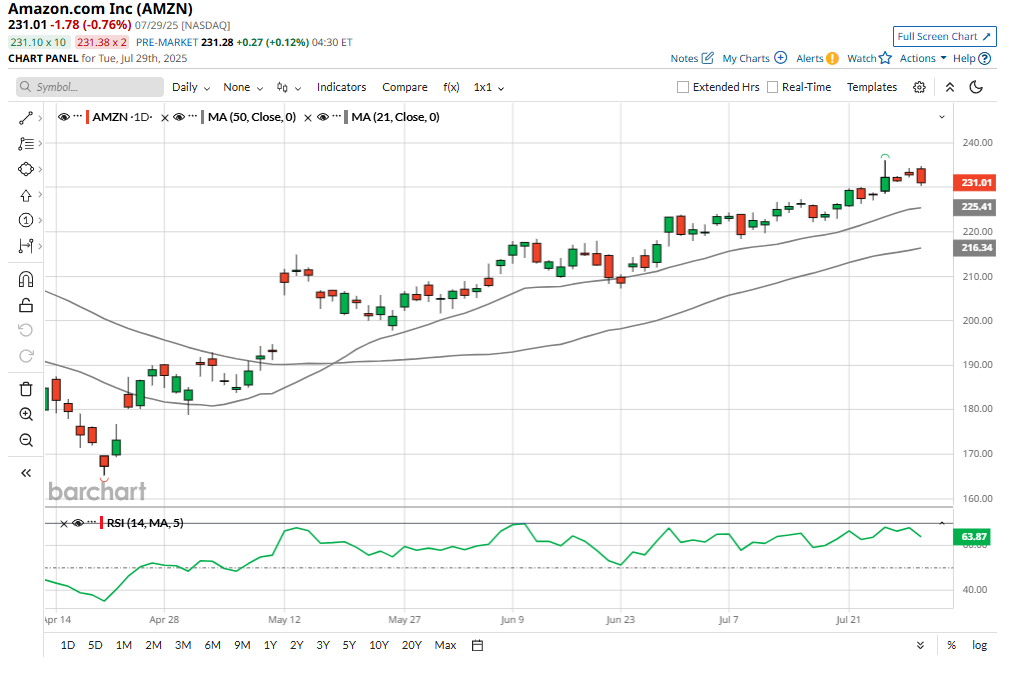The width and height of the screenshot is (1023, 686).
Task: Zoom out on the chart
Action: coord(25,440)
